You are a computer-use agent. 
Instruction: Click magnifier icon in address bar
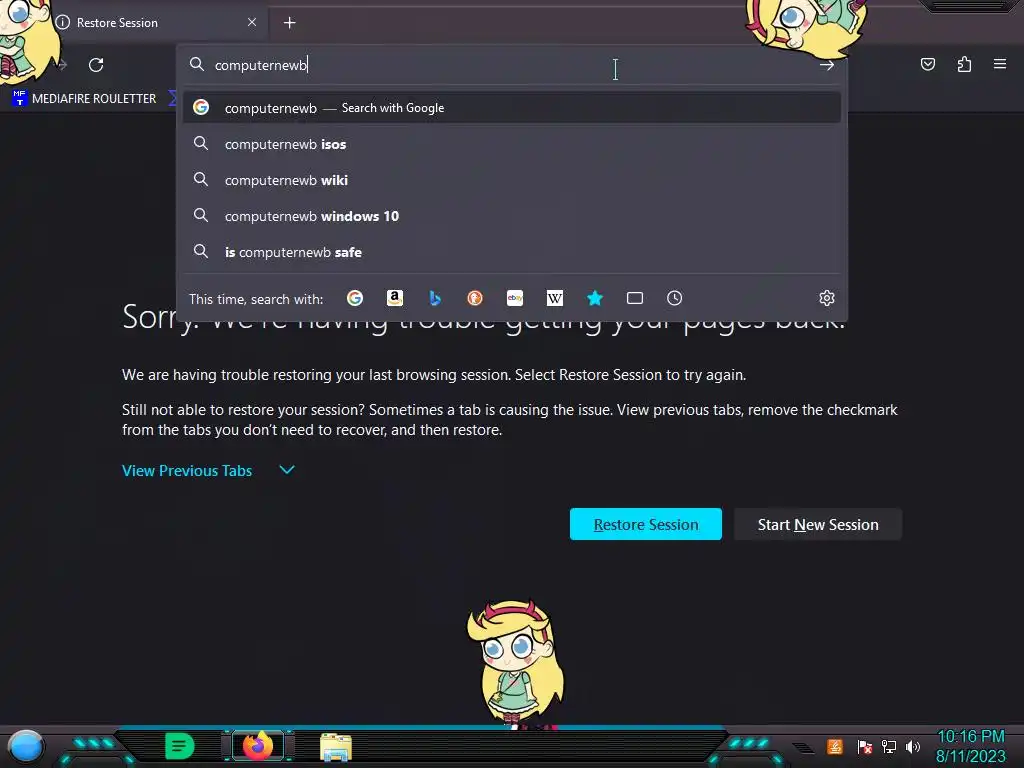[x=197, y=64]
